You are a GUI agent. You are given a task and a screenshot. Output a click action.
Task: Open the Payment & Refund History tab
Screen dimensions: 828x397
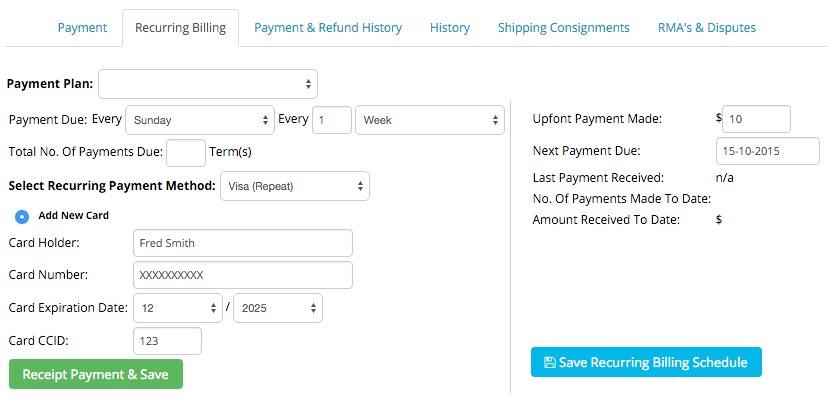pyautogui.click(x=328, y=27)
